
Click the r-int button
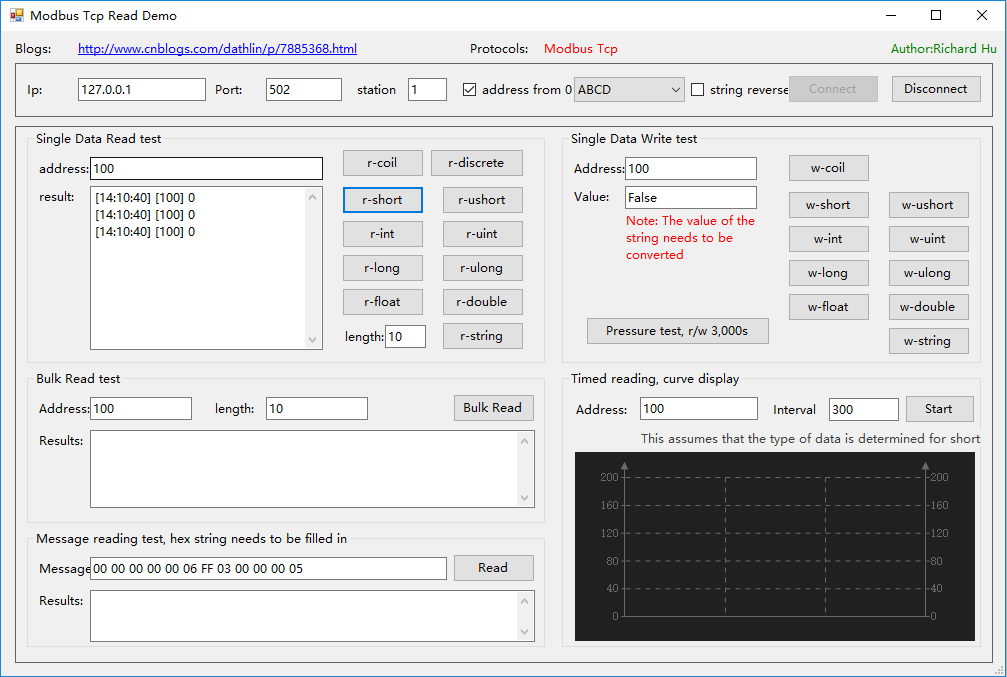pos(383,234)
